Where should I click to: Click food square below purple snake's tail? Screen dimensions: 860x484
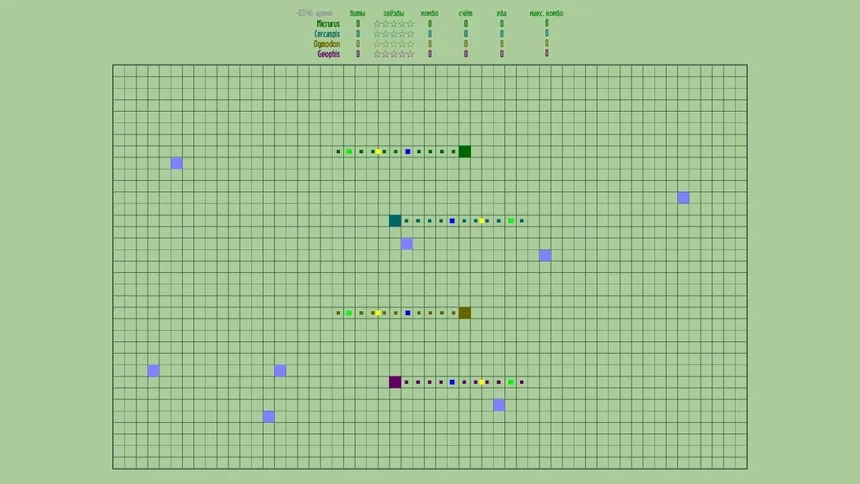pos(499,405)
